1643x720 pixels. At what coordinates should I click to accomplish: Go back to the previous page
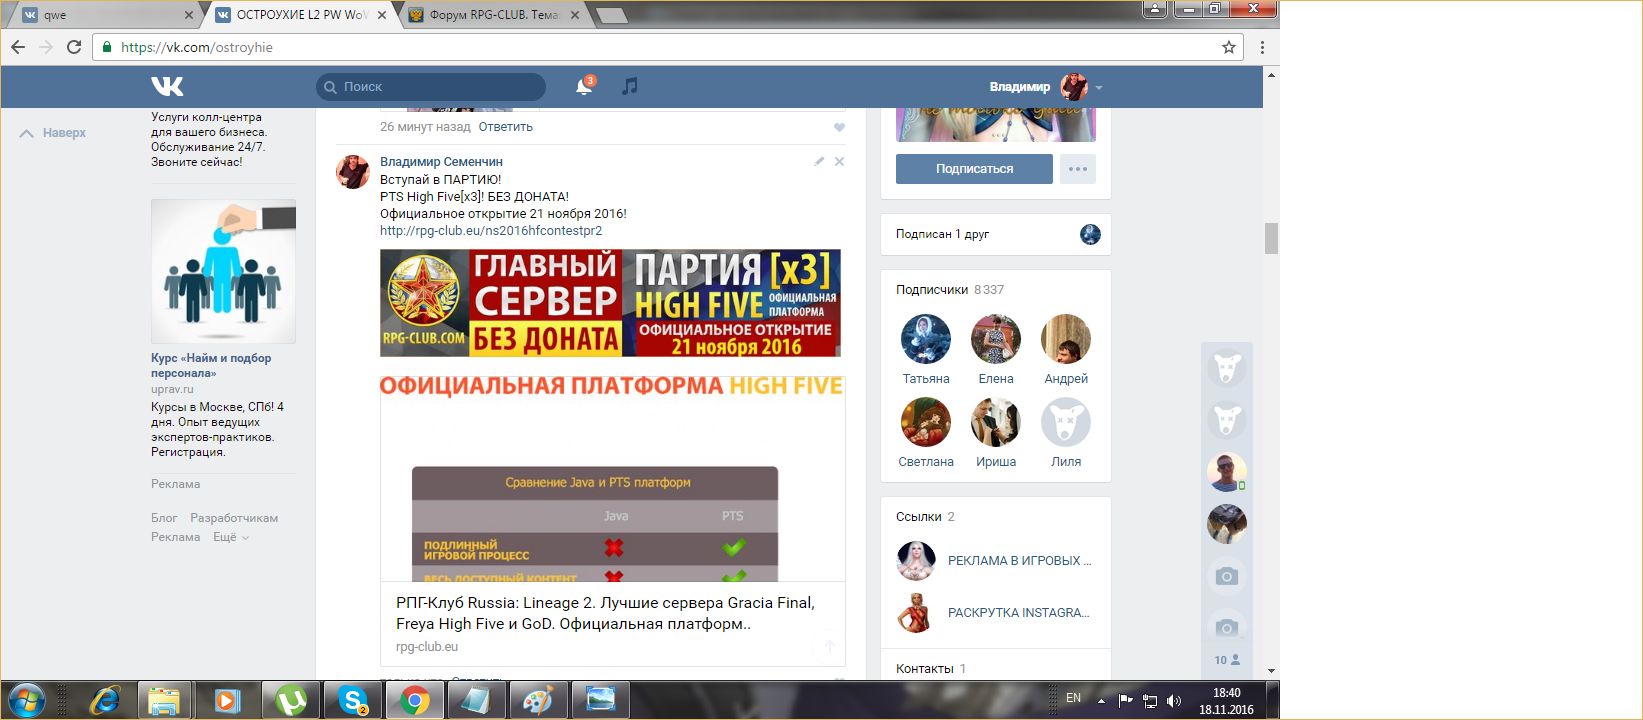(x=18, y=47)
